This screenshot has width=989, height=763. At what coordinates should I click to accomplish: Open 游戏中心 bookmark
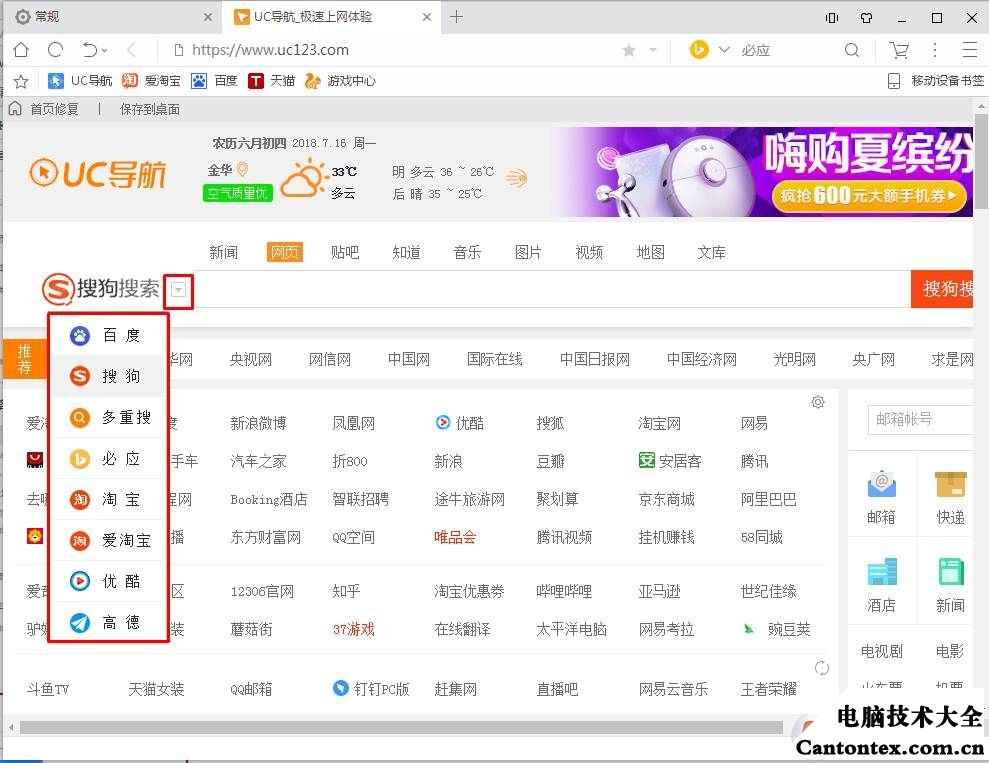[340, 81]
